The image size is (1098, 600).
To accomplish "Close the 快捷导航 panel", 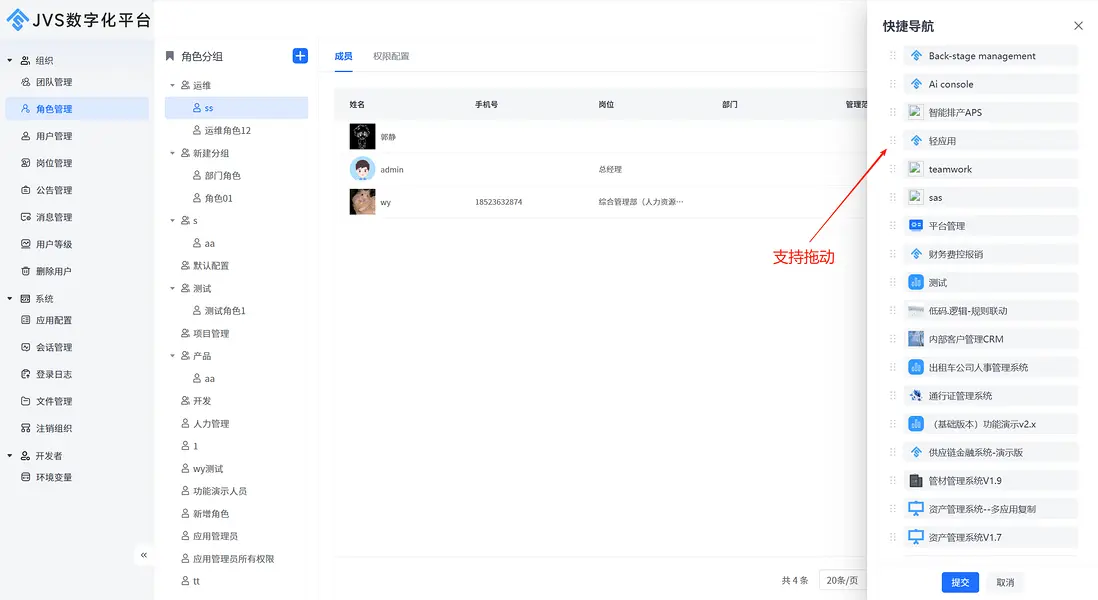I will pos(1078,26).
